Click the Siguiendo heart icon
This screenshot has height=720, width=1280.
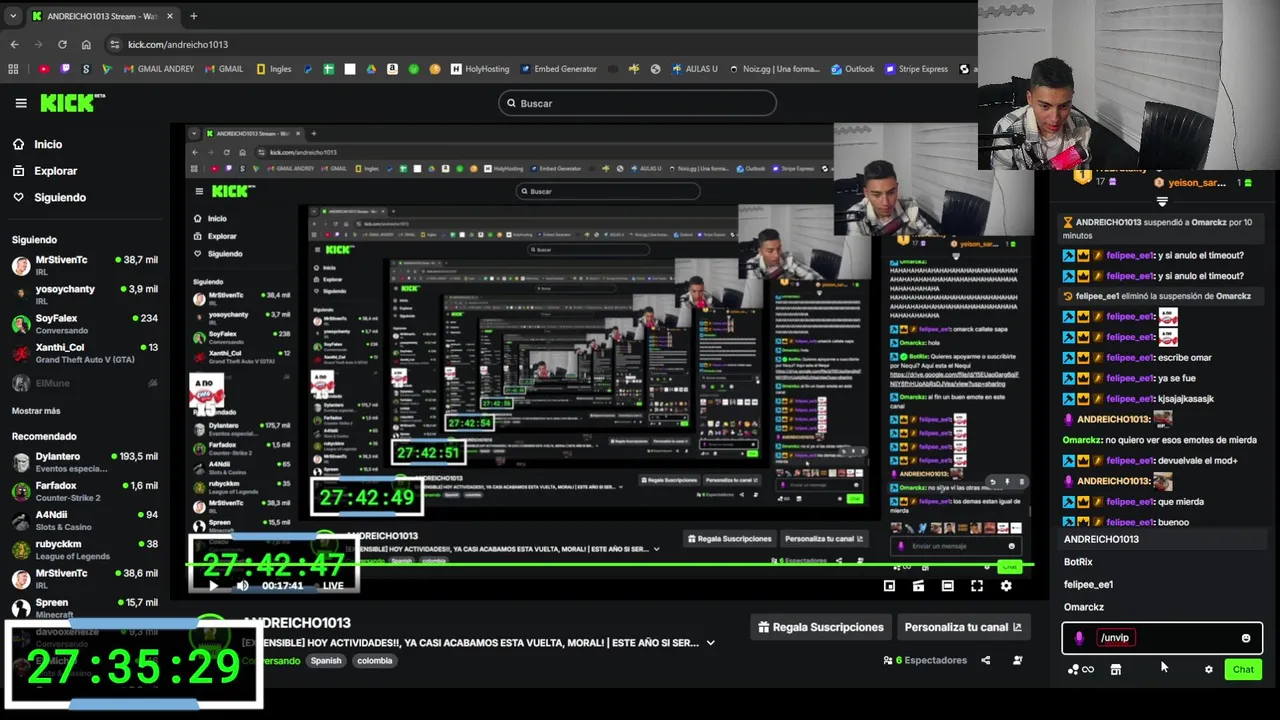coord(18,197)
